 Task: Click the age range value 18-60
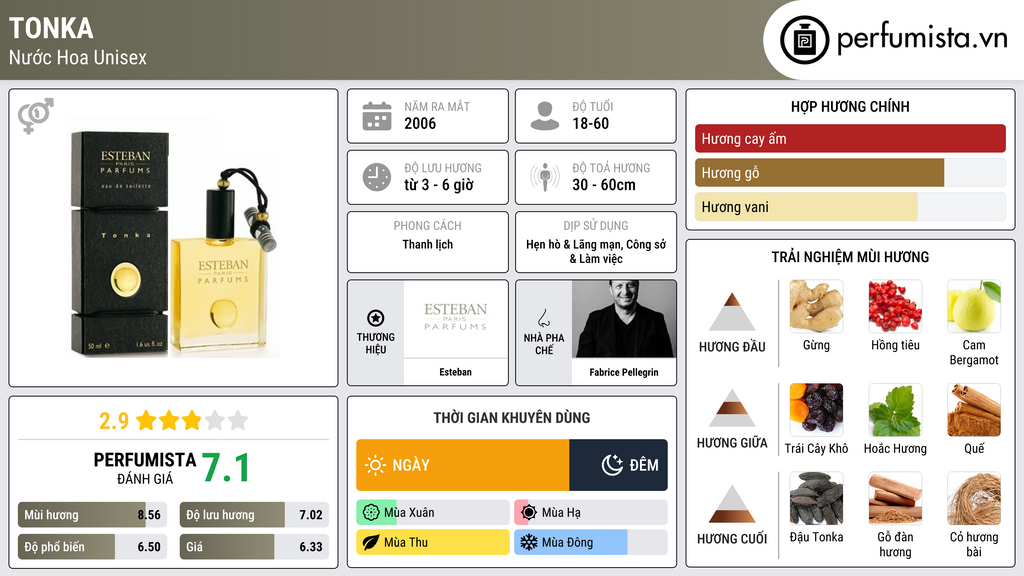(590, 123)
